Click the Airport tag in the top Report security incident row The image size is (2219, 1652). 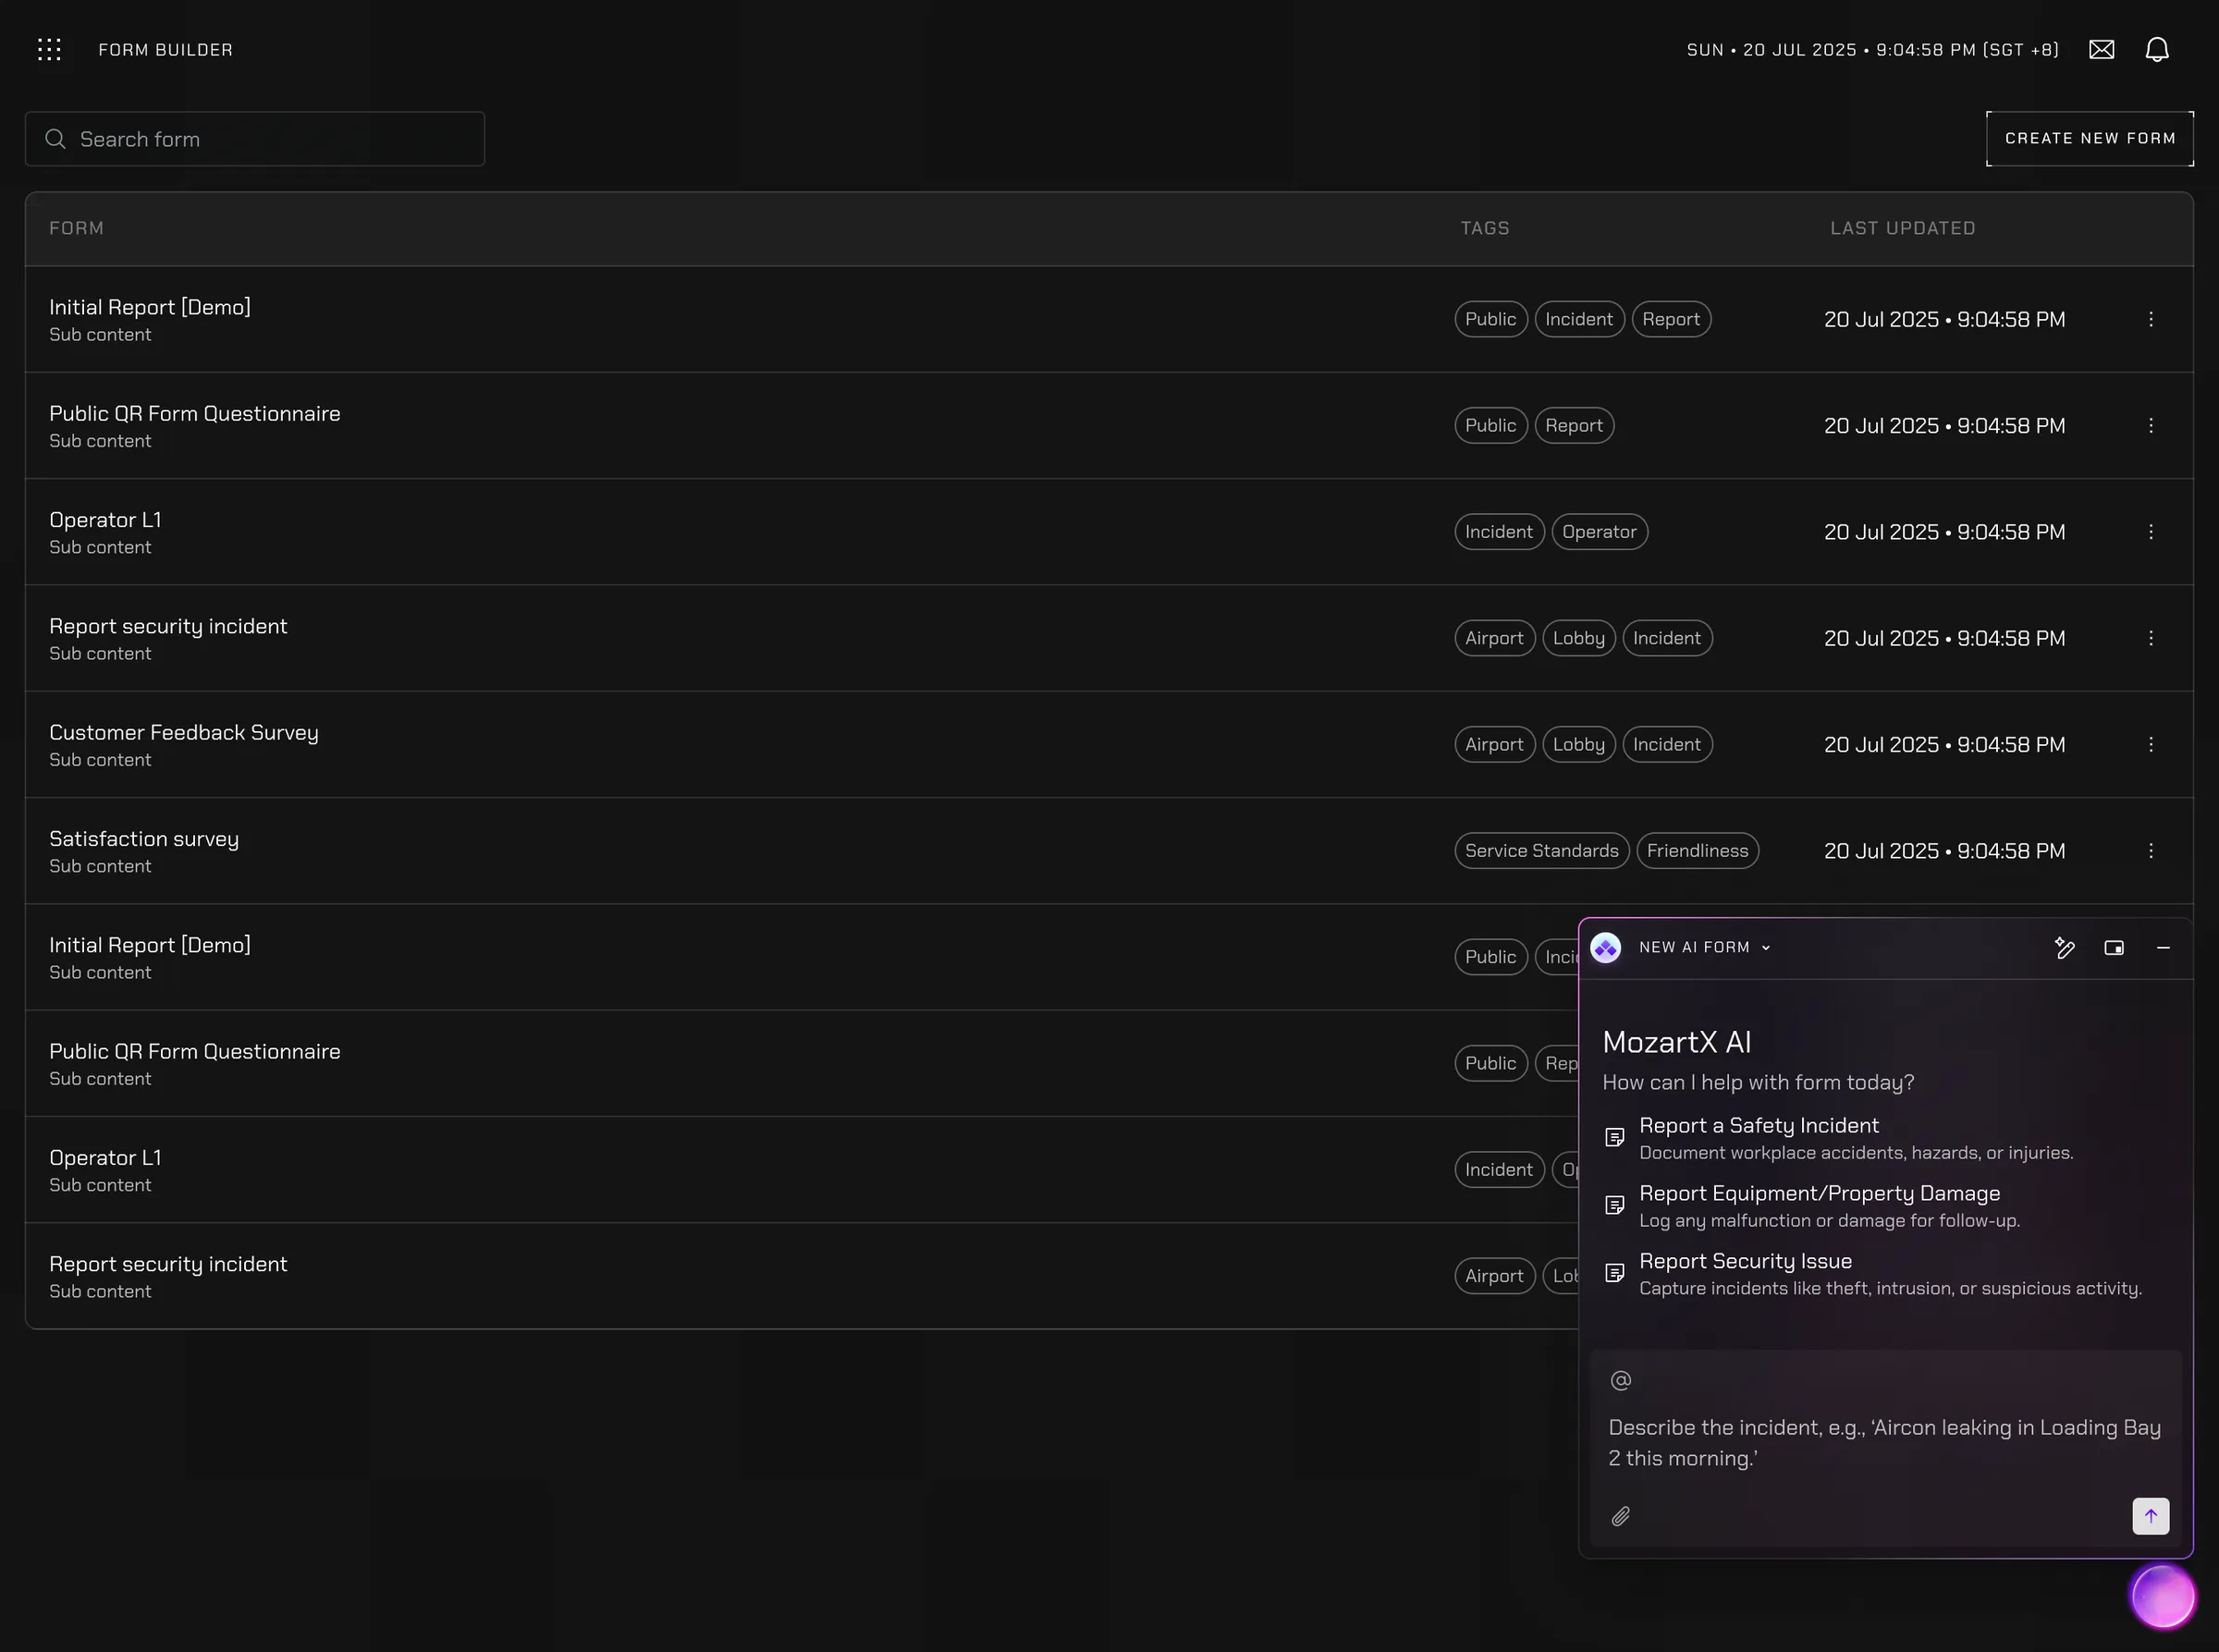pyautogui.click(x=1495, y=638)
